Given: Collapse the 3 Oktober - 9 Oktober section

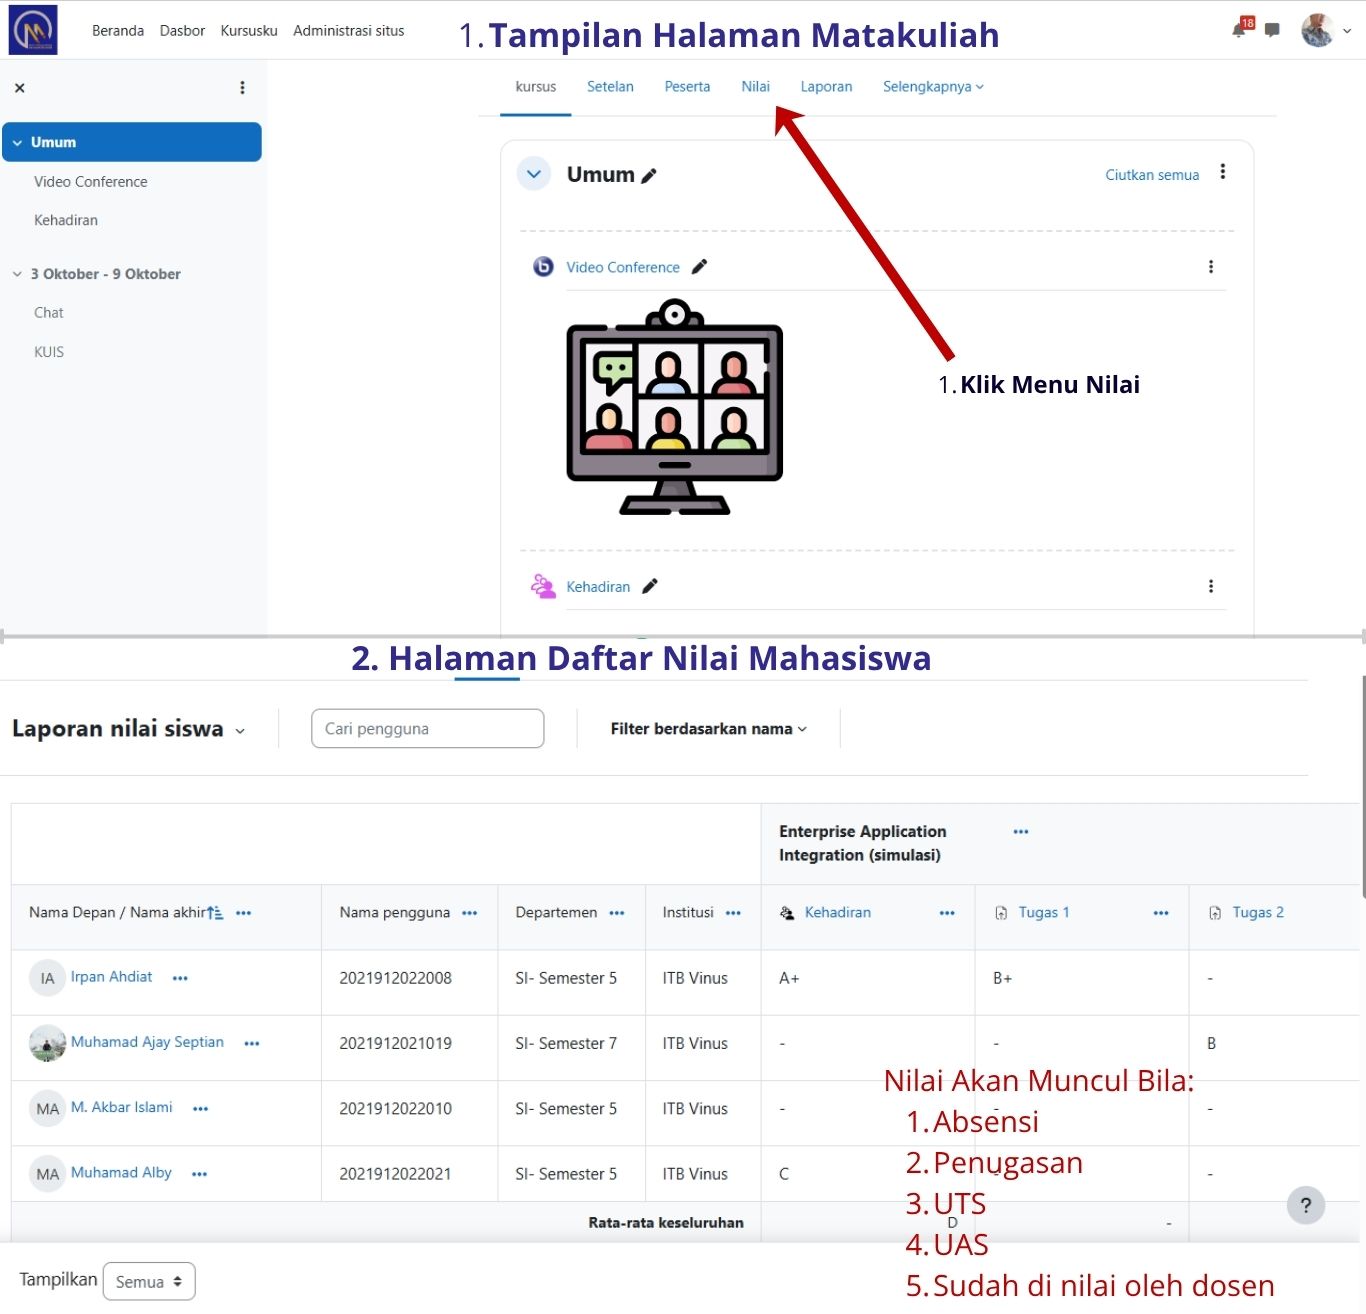Looking at the screenshot, I should tap(17, 274).
